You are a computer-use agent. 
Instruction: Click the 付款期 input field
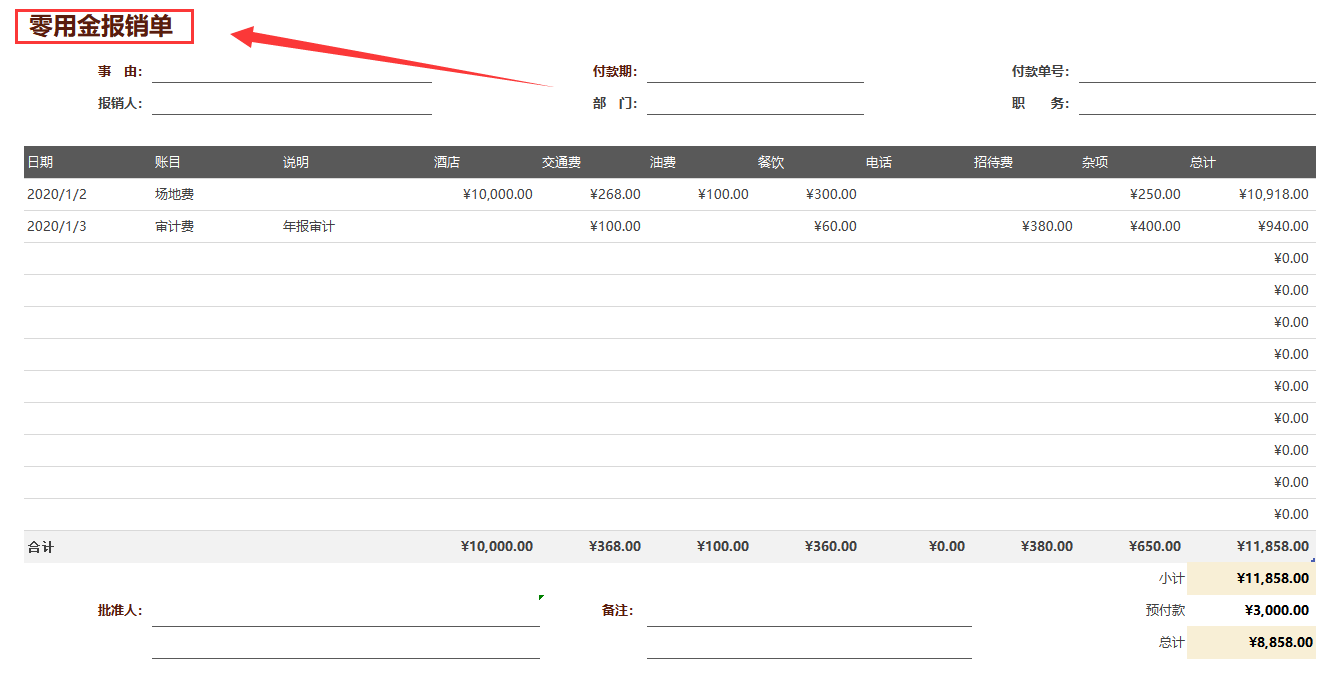755,71
